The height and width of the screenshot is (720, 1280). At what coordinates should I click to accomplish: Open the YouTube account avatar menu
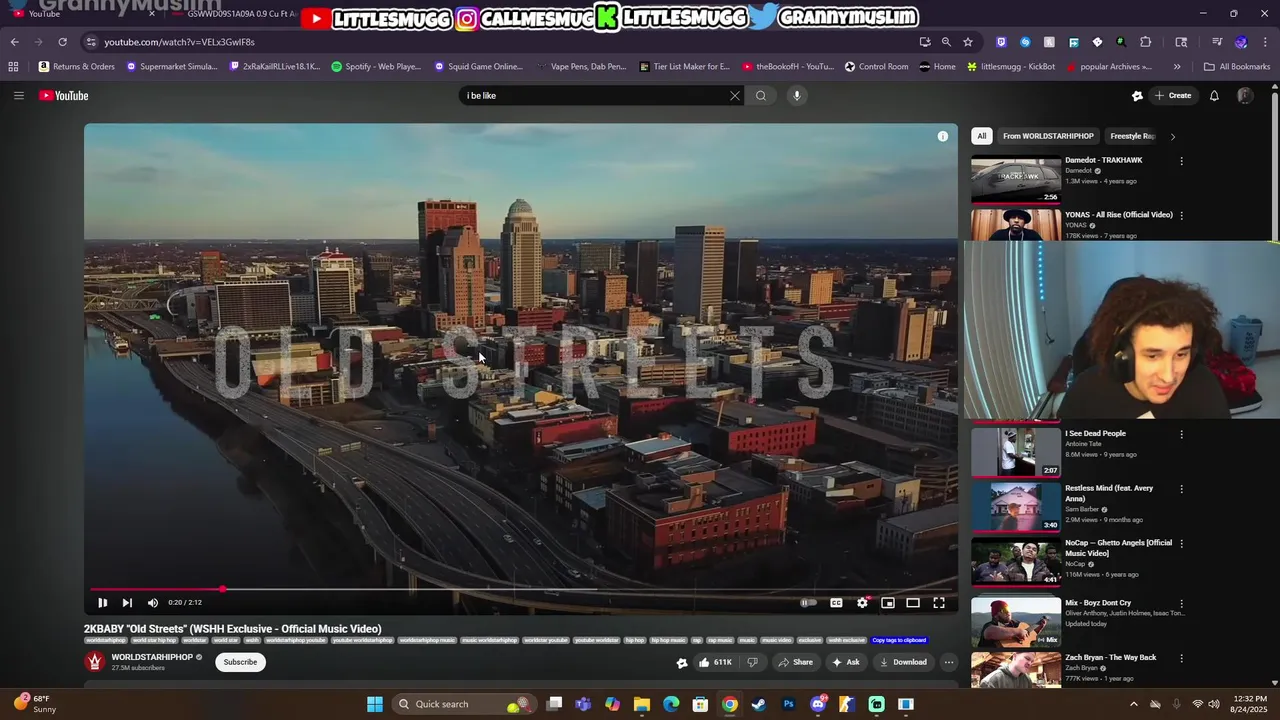pyautogui.click(x=1245, y=96)
